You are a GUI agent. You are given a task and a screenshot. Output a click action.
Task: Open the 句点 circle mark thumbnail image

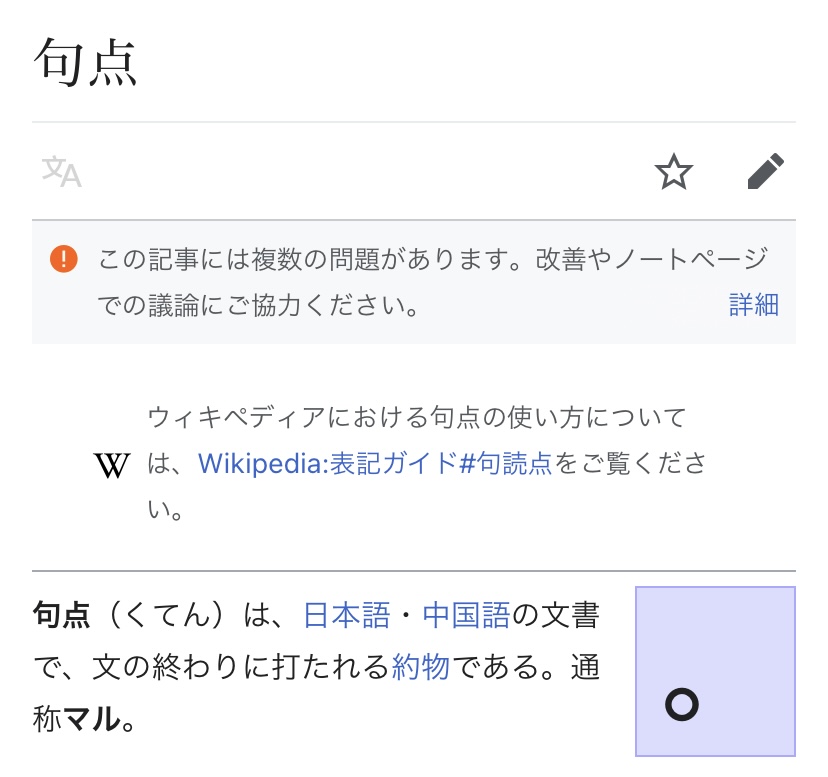[715, 671]
